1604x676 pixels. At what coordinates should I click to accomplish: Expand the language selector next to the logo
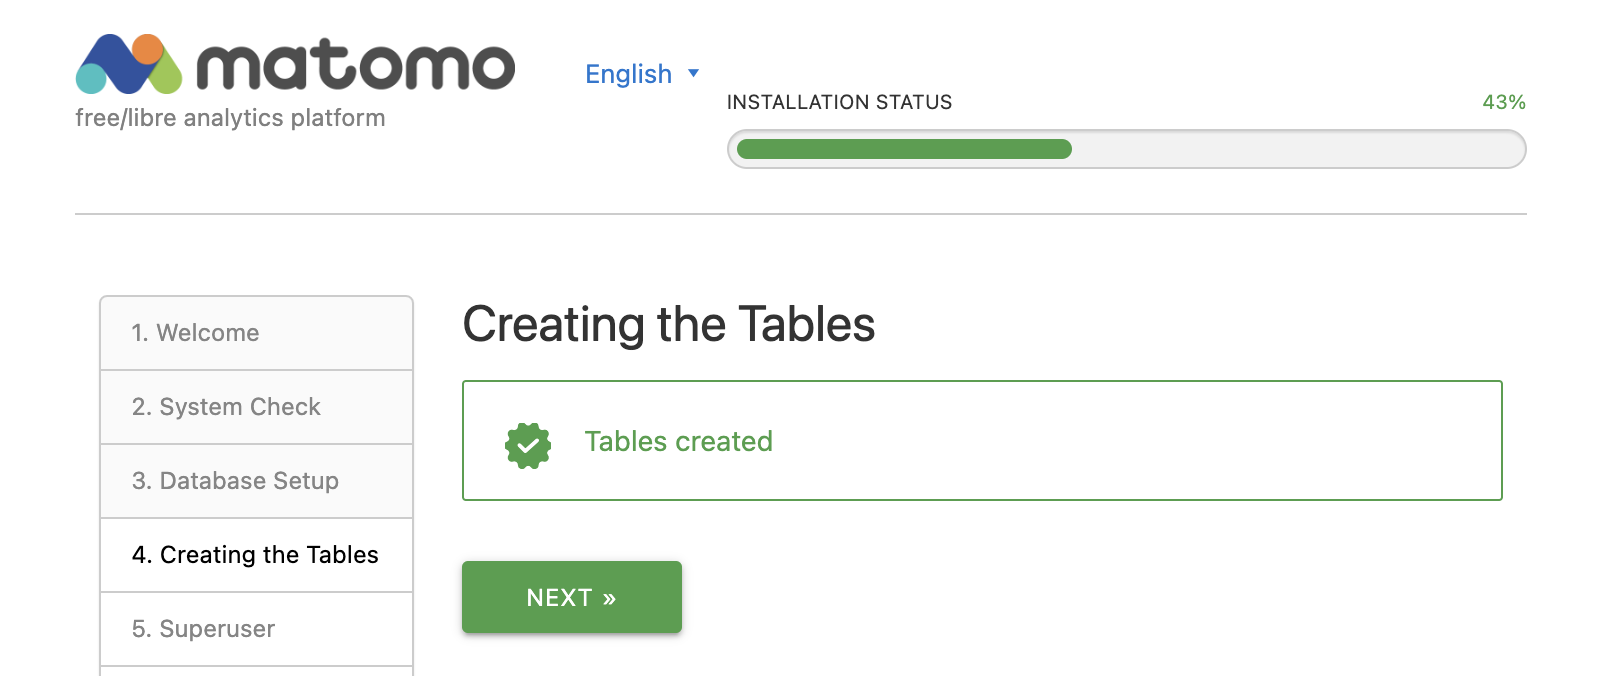pyautogui.click(x=640, y=74)
